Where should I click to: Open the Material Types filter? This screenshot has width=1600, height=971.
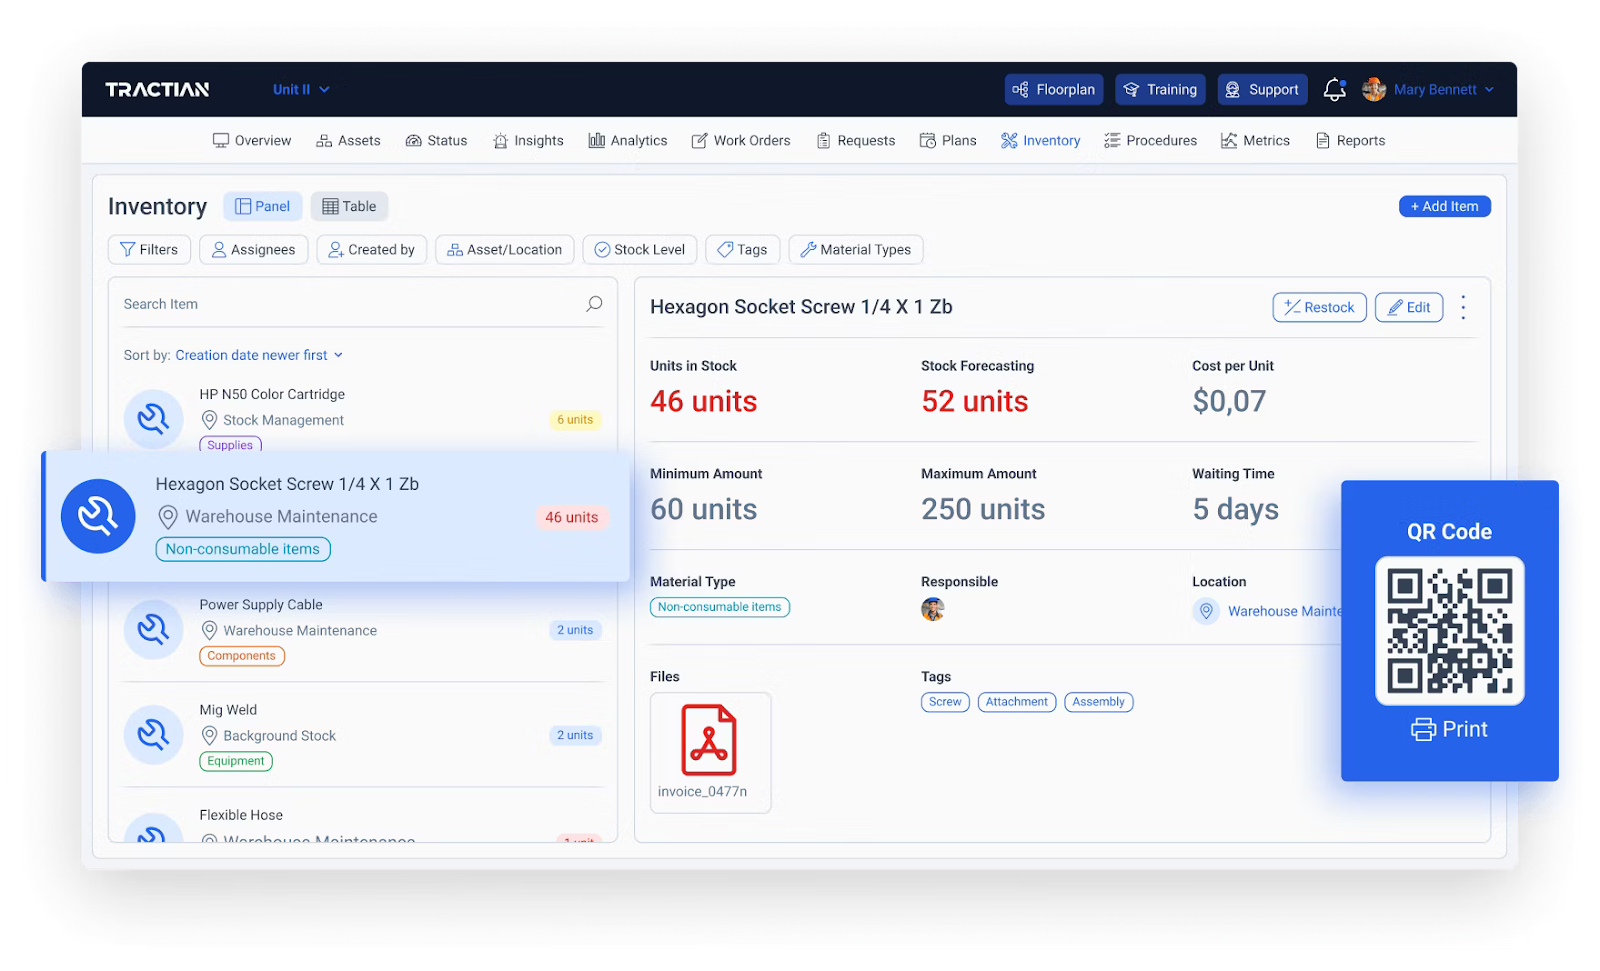(856, 250)
